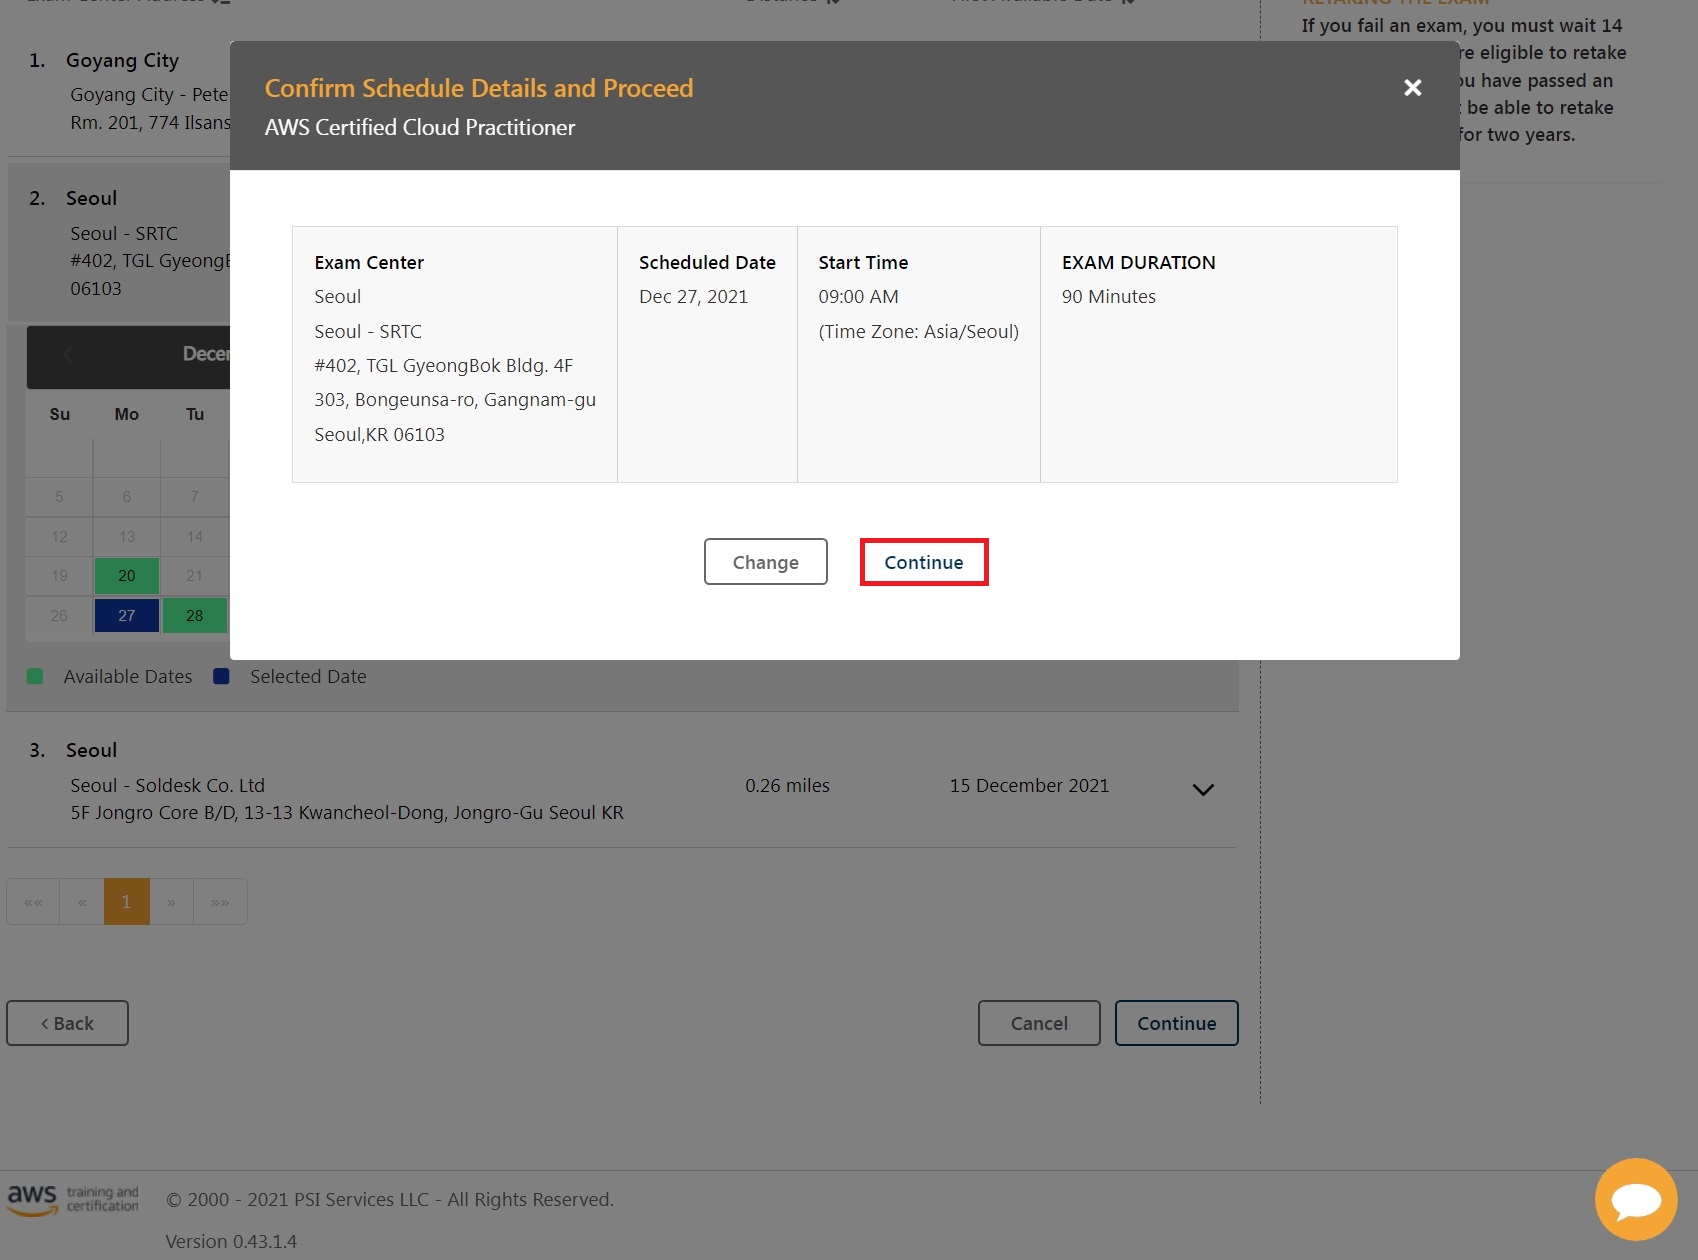Screen dimensions: 1698x1260
Task: Click the 'Seoul,KR 06103' address line
Action: tap(379, 434)
